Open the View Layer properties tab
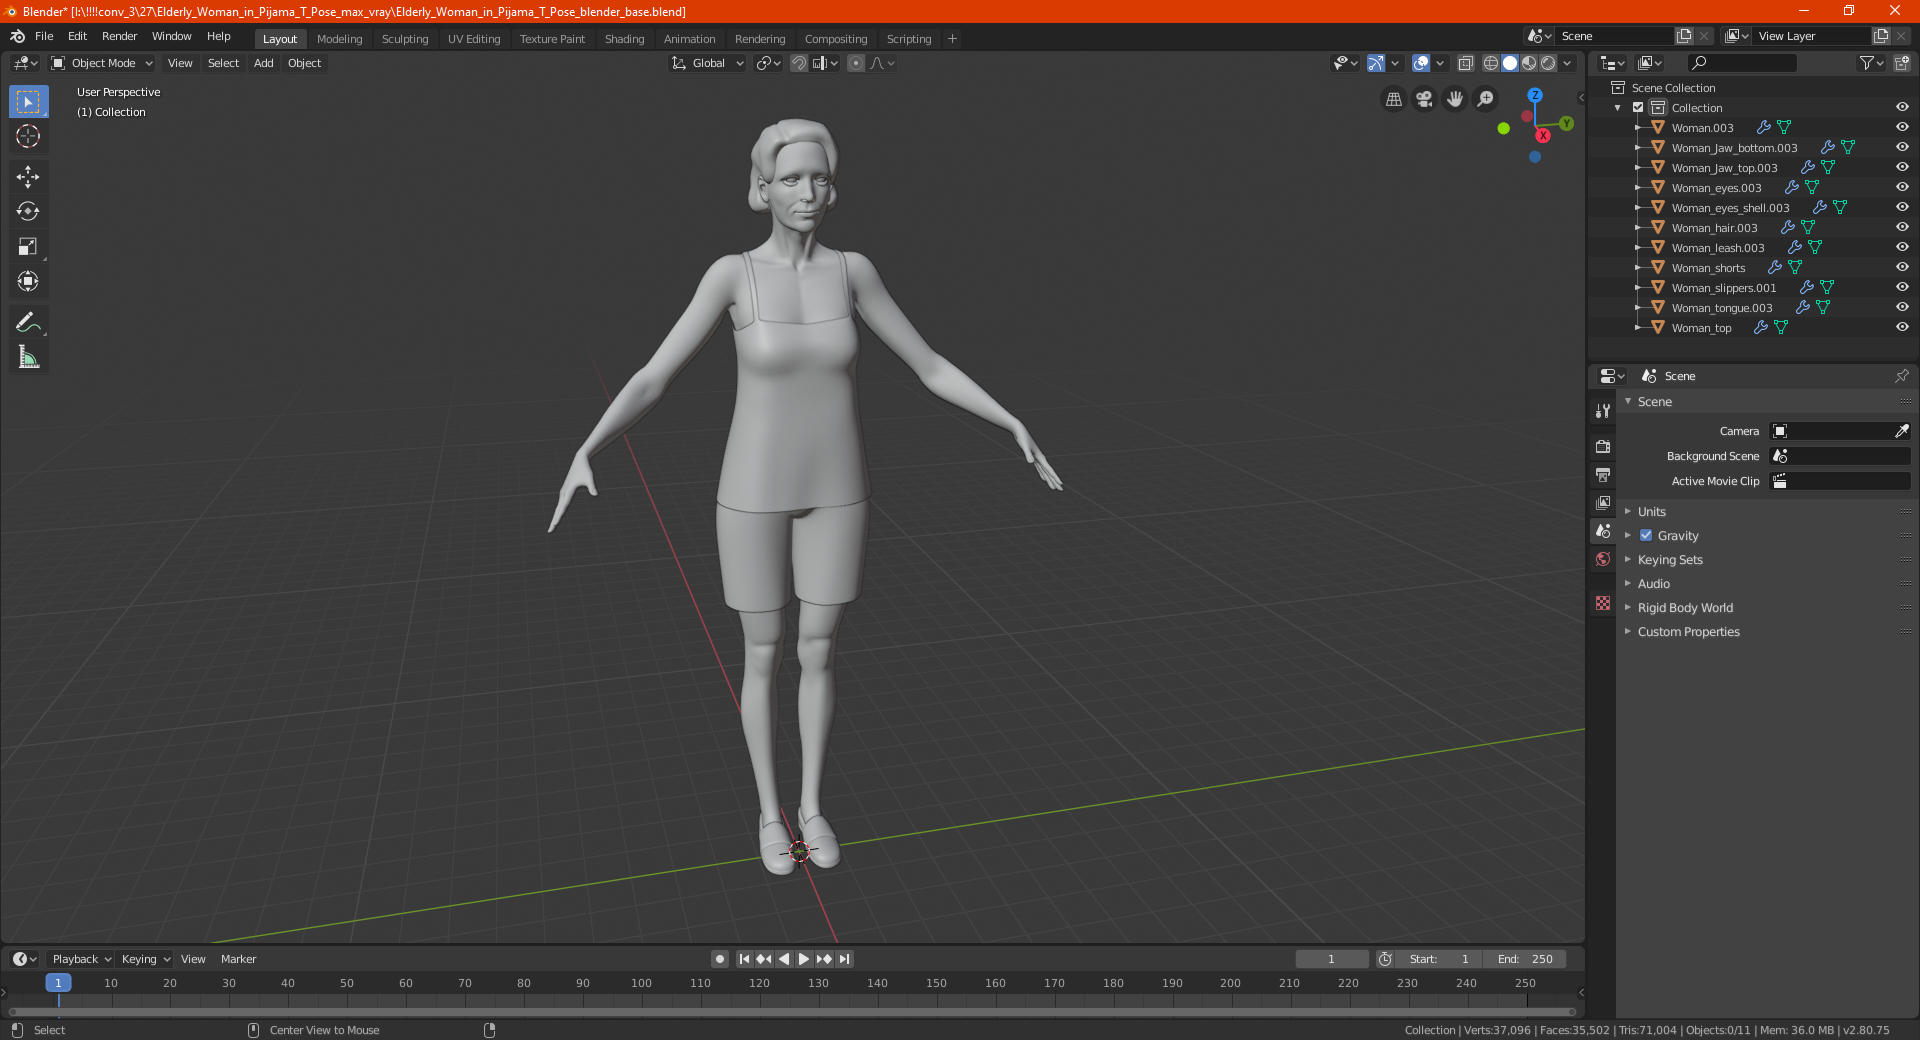This screenshot has height=1040, width=1920. point(1603,502)
